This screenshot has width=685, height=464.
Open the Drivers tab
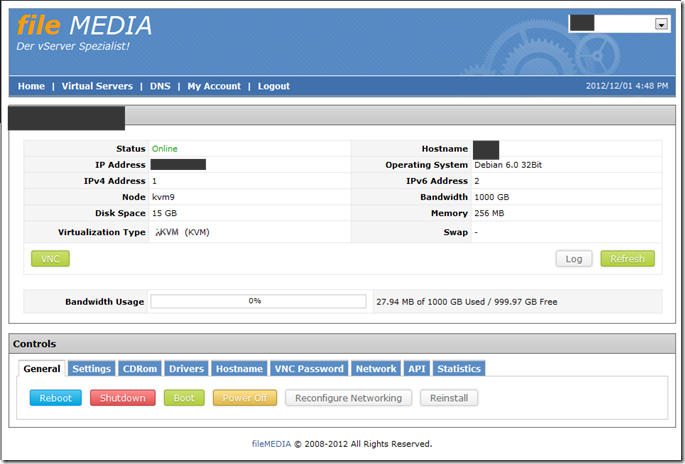coord(187,369)
